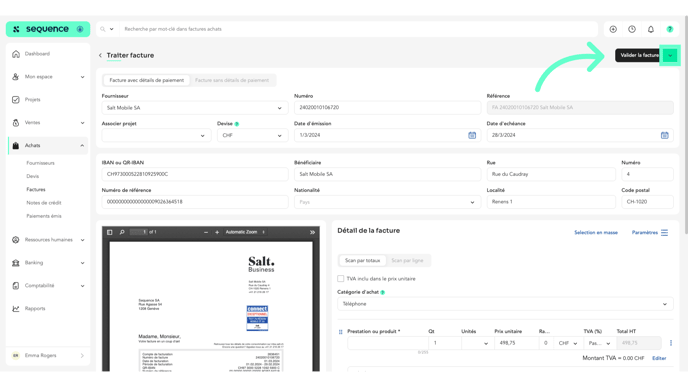Open the Associer projet dropdown
This screenshot has height=387, width=688.
pos(156,136)
